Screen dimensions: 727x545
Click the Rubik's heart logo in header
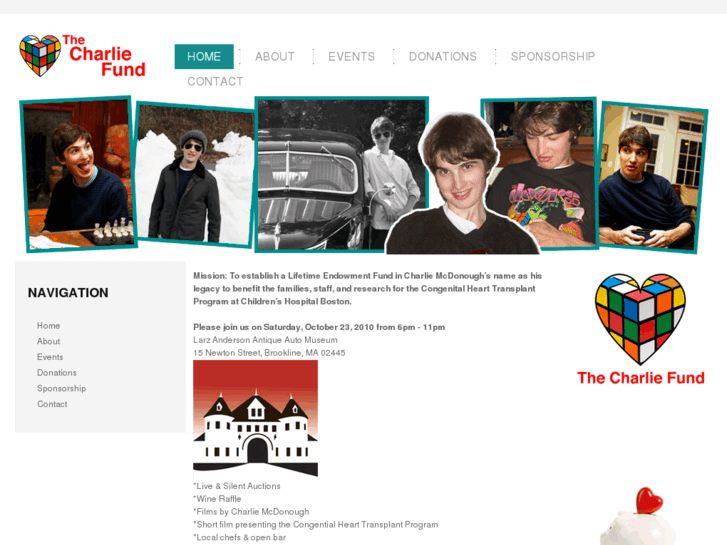pos(40,56)
